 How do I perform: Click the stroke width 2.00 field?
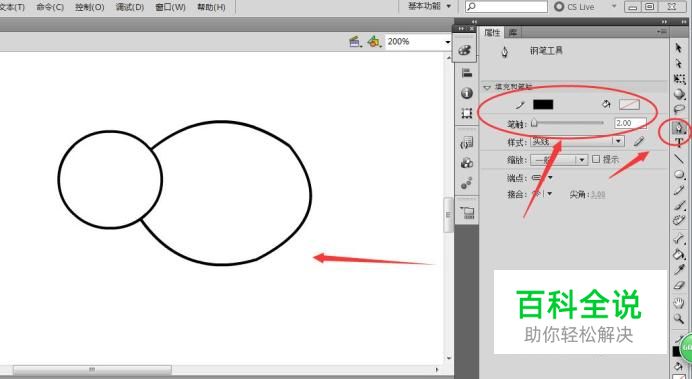tap(630, 123)
